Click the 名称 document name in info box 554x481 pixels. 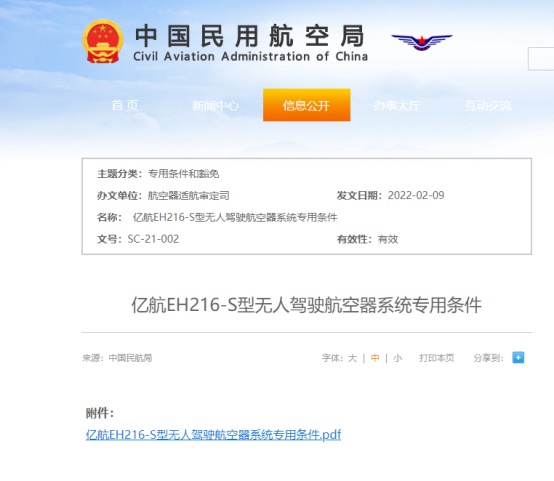point(235,217)
